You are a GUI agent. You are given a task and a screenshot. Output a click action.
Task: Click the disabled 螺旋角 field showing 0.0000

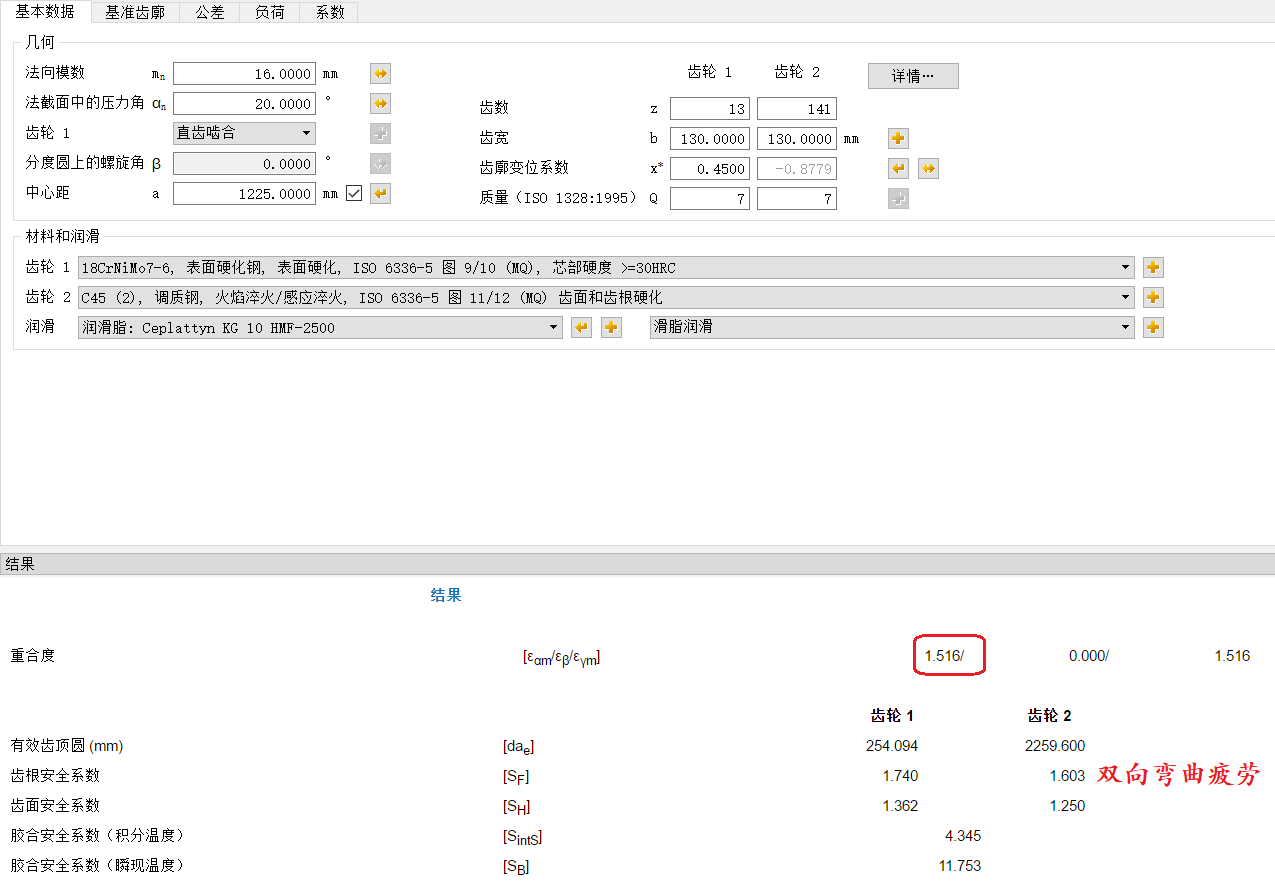point(244,164)
